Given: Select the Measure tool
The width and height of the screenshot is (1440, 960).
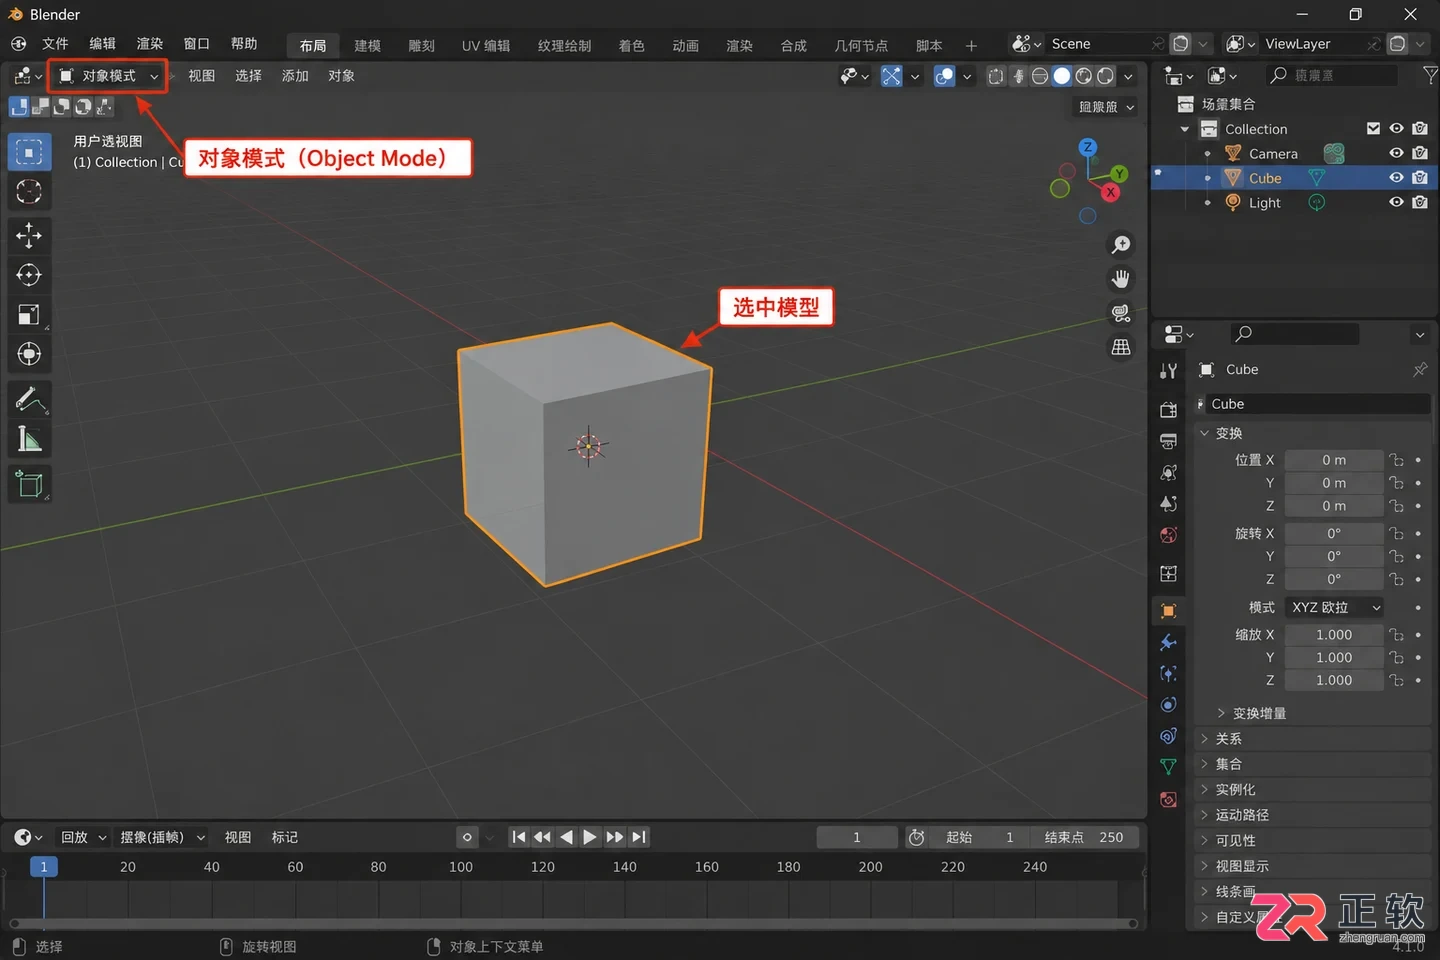Looking at the screenshot, I should coord(29,440).
